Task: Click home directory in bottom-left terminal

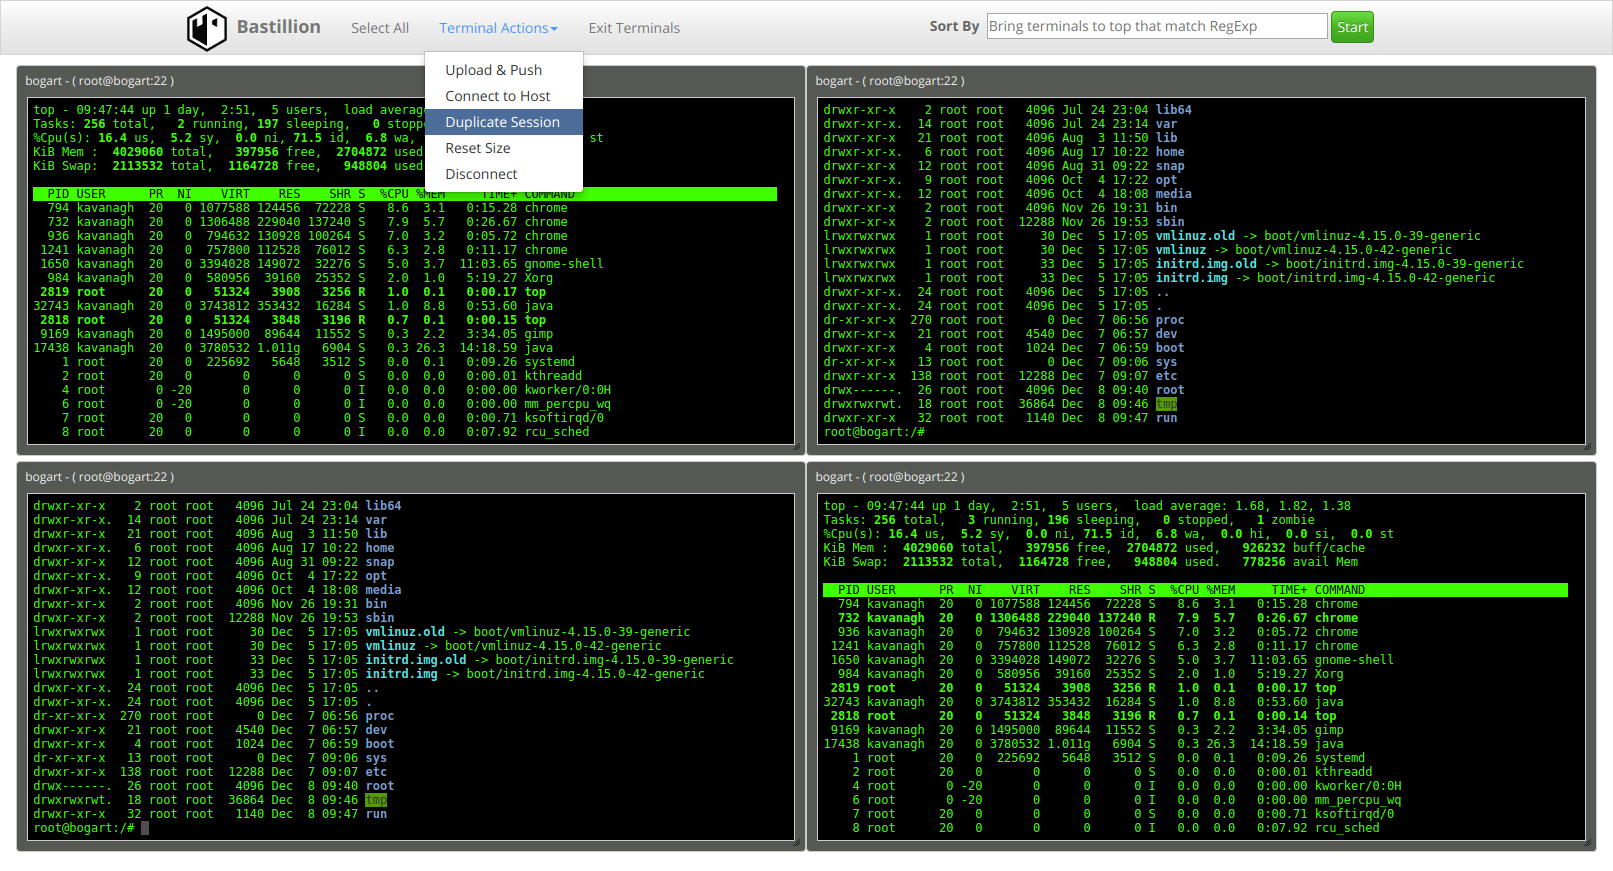Action: pos(380,548)
